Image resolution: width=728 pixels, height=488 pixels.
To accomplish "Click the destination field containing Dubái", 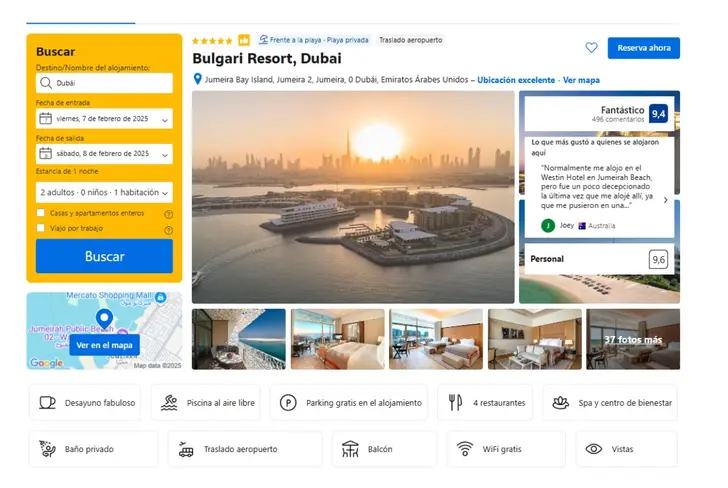I will pyautogui.click(x=104, y=83).
